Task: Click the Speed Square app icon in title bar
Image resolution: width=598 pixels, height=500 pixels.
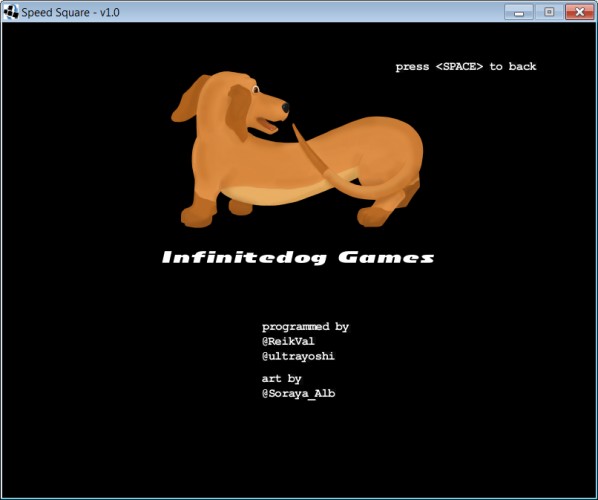Action: pyautogui.click(x=11, y=12)
